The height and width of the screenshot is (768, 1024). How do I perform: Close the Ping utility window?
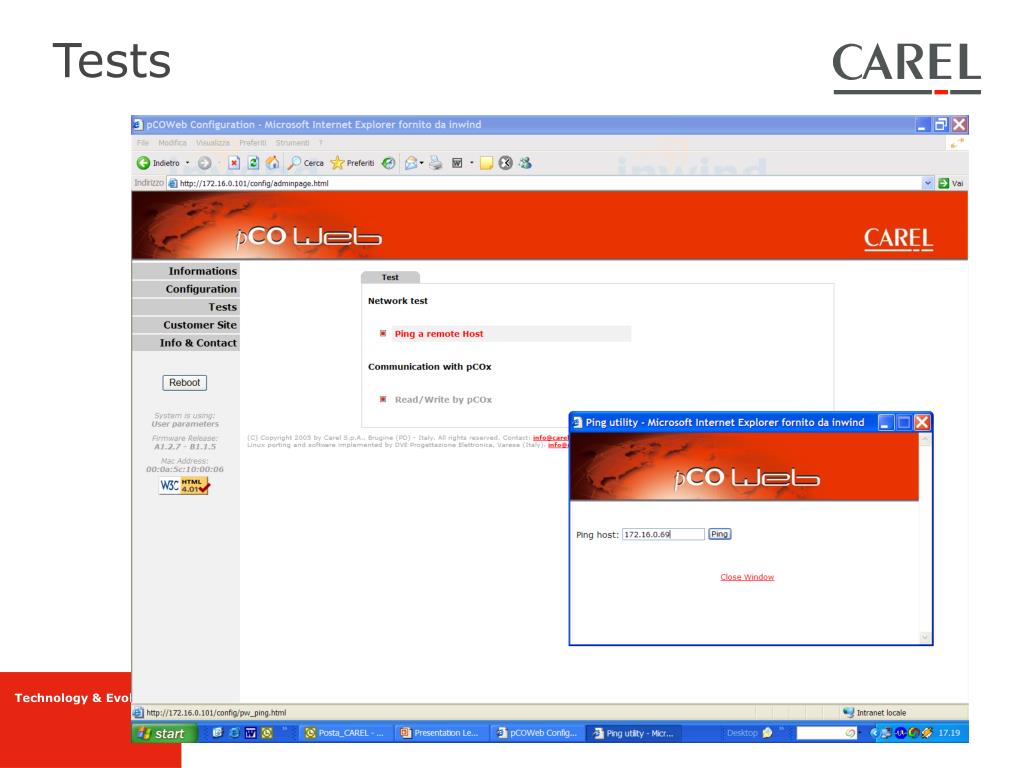[922, 423]
